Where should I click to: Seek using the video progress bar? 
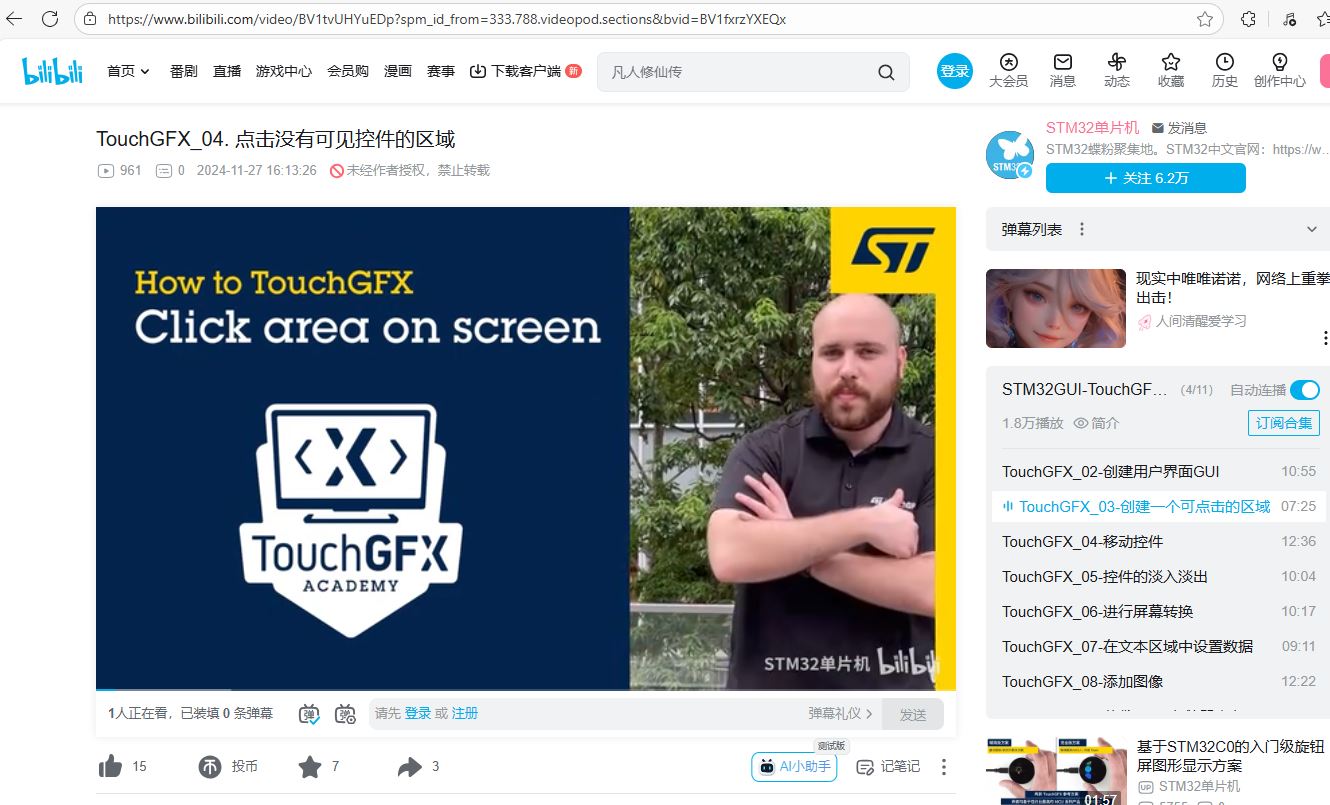click(526, 690)
